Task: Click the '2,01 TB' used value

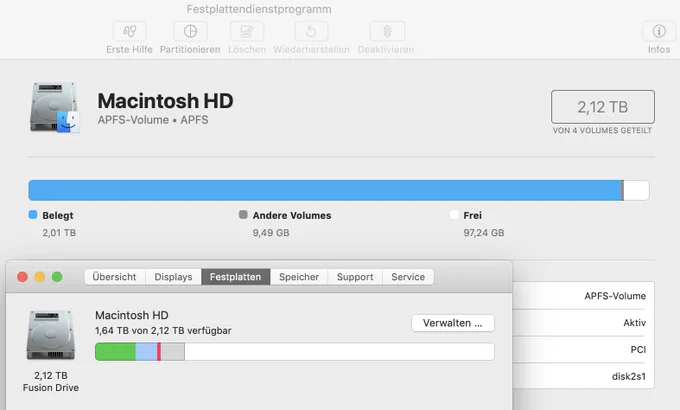Action: click(x=59, y=233)
